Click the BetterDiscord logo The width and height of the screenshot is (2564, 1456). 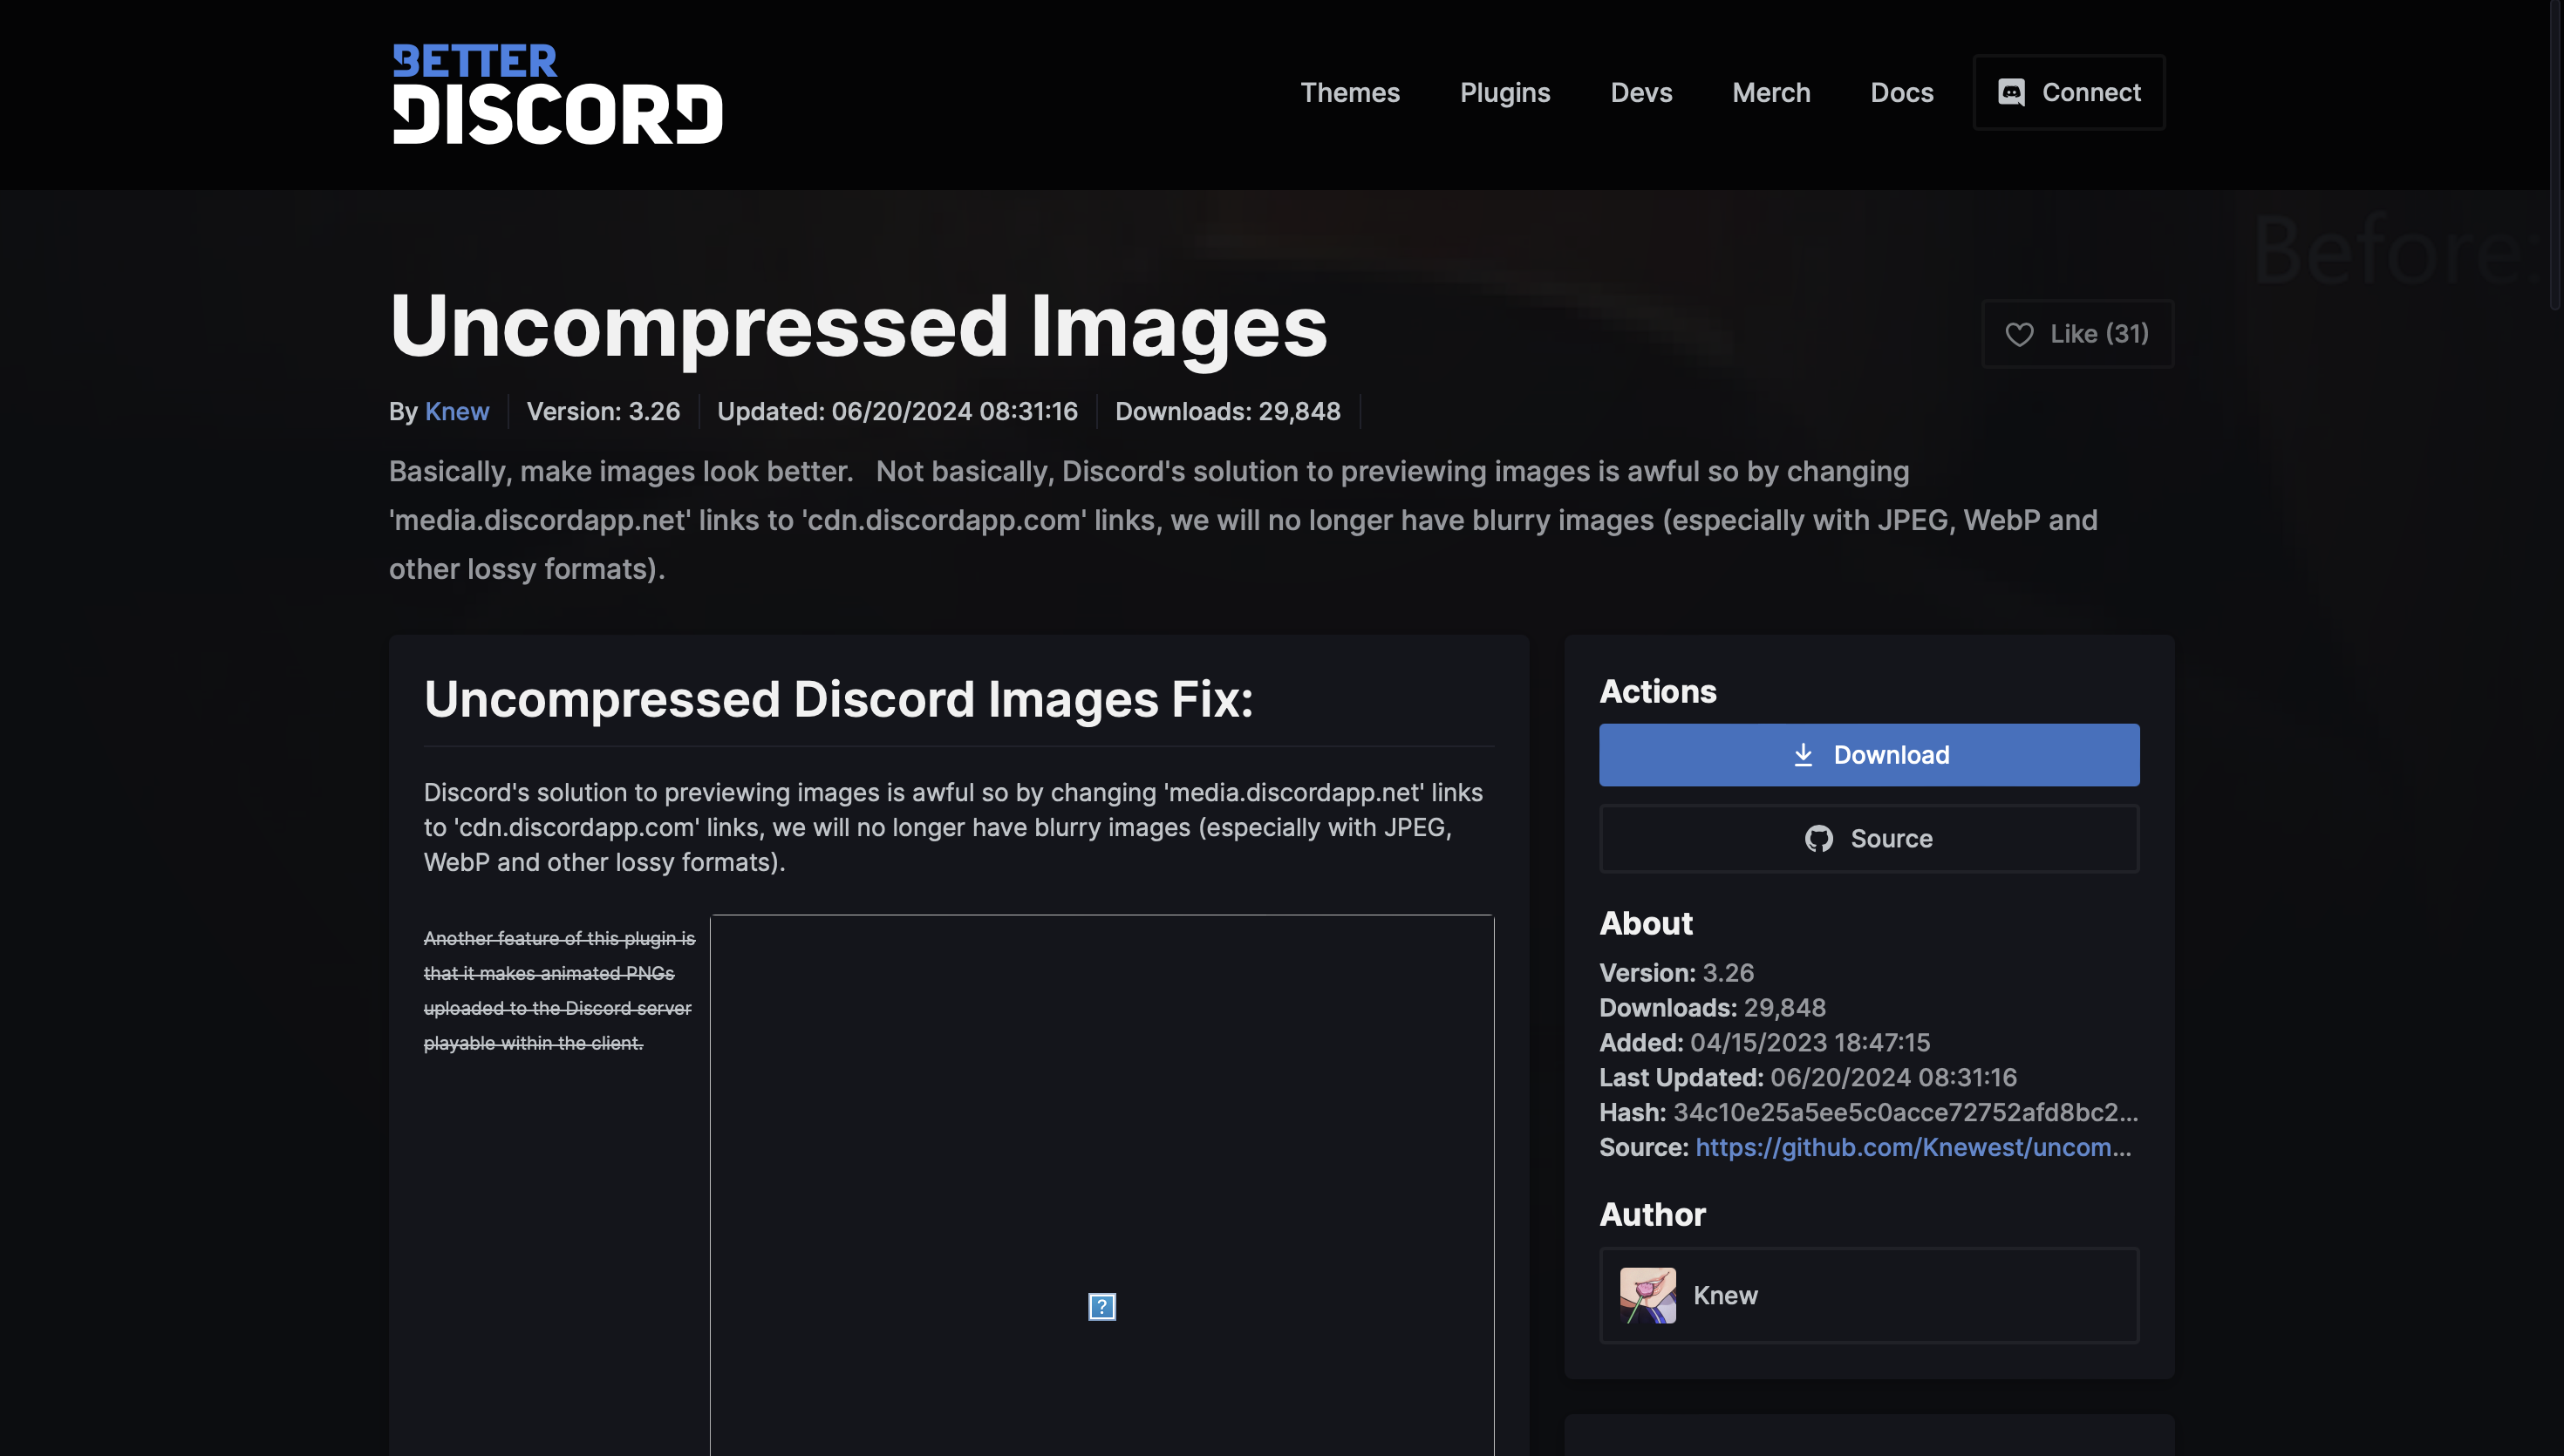[556, 94]
